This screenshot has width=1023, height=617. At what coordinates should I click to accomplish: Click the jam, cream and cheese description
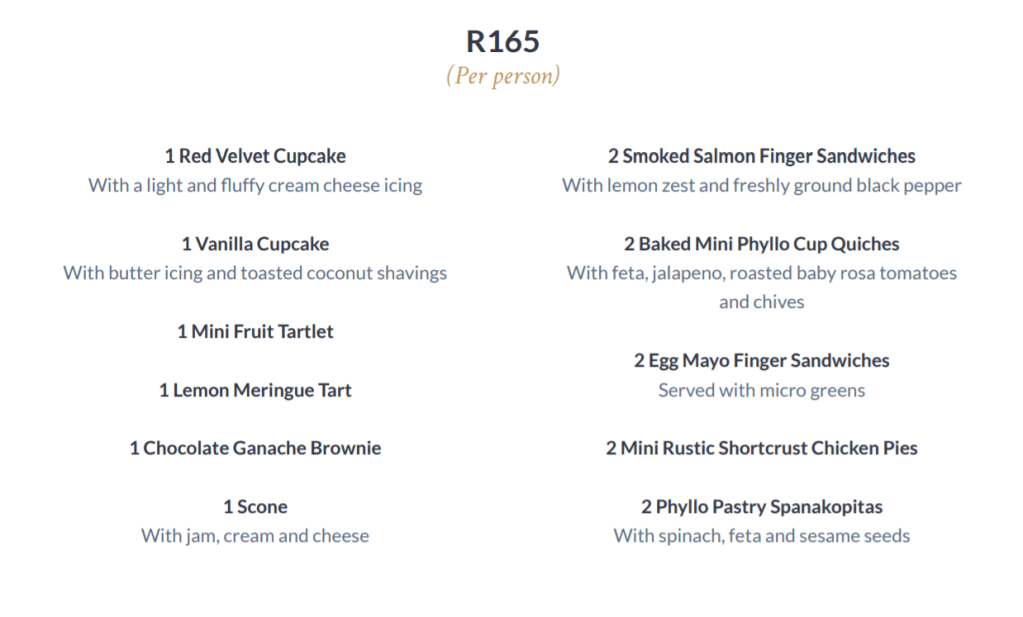[255, 536]
